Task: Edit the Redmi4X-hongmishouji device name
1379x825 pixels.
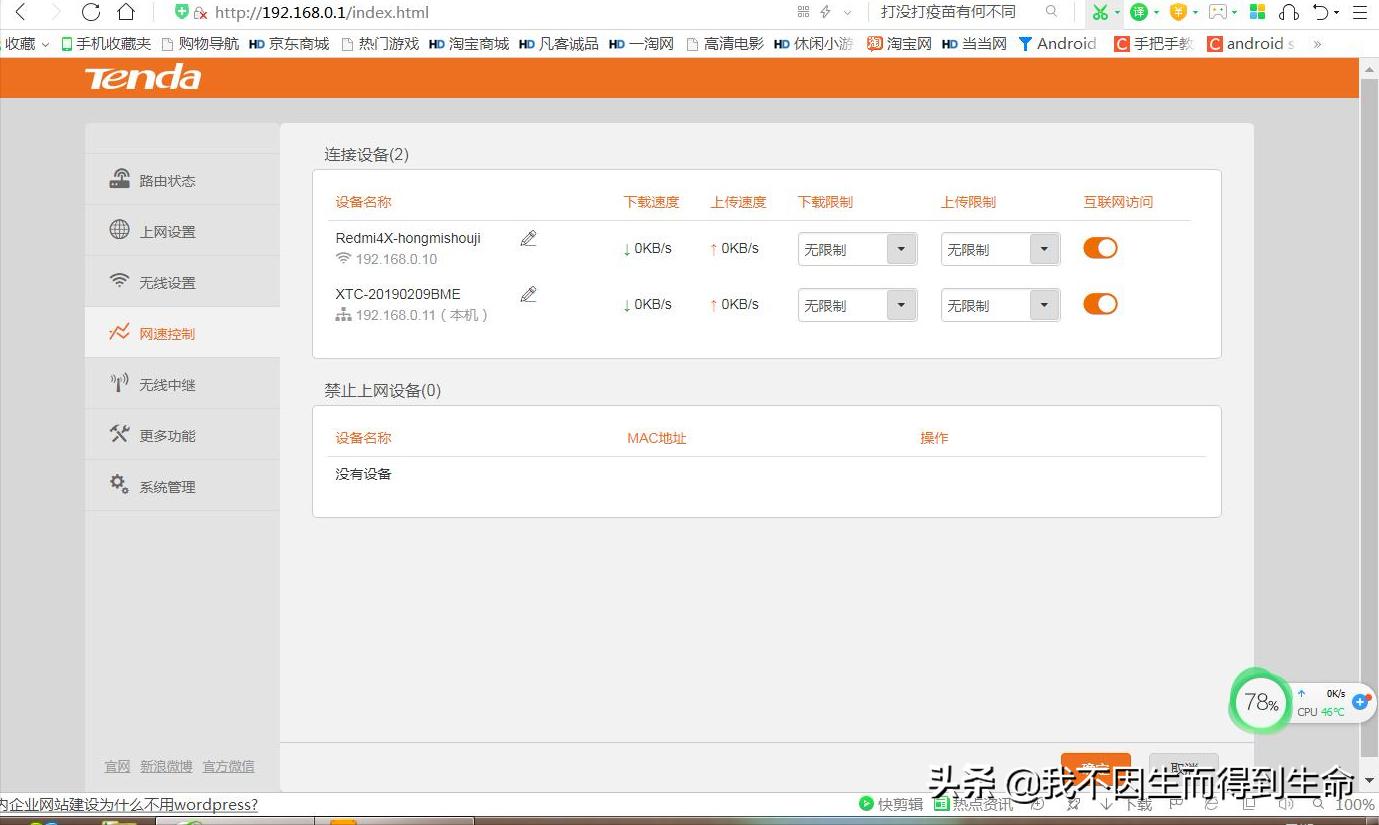Action: [528, 238]
